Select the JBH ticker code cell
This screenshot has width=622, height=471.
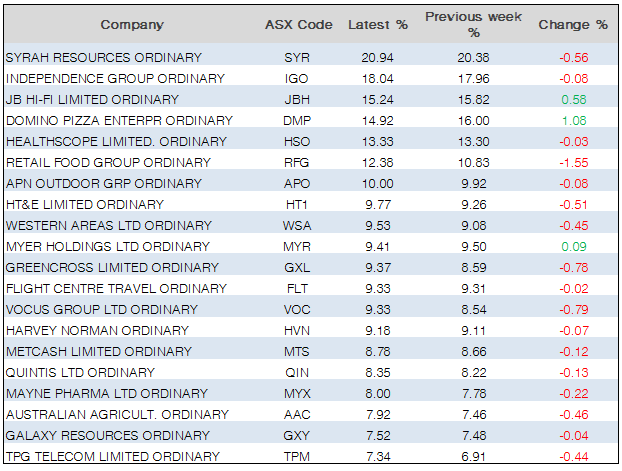click(x=297, y=100)
